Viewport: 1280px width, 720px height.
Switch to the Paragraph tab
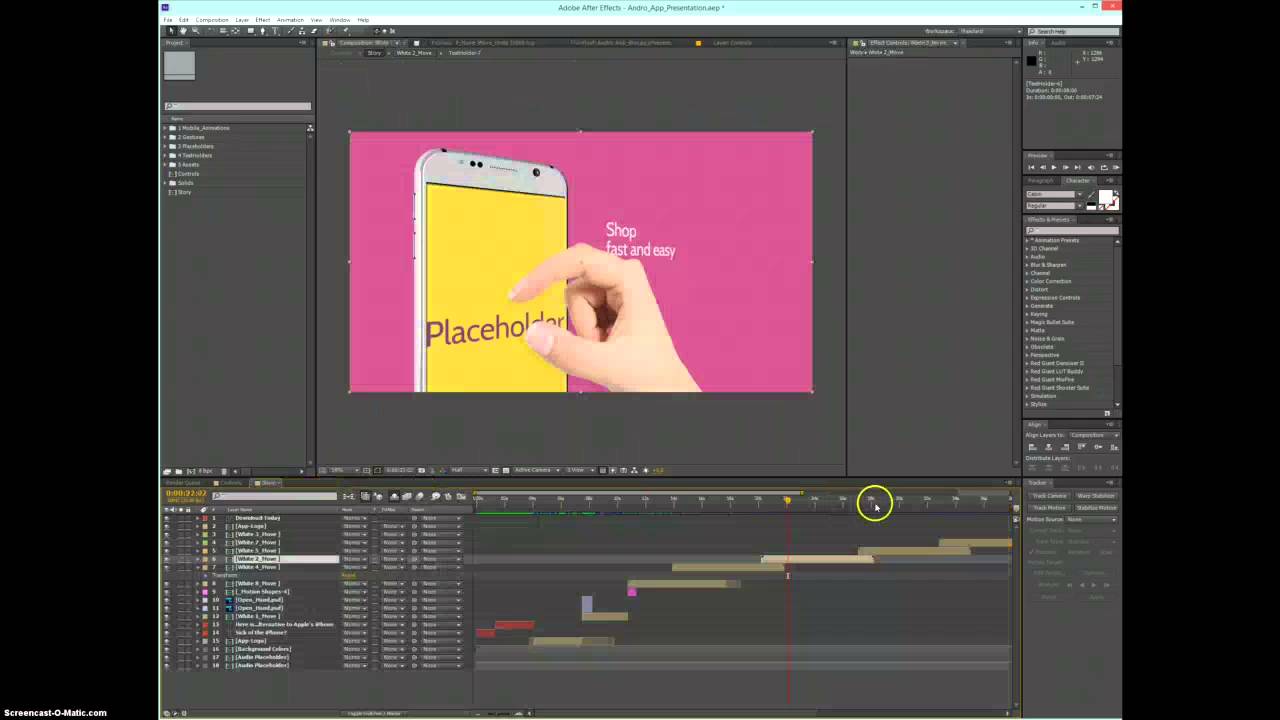click(x=1040, y=181)
